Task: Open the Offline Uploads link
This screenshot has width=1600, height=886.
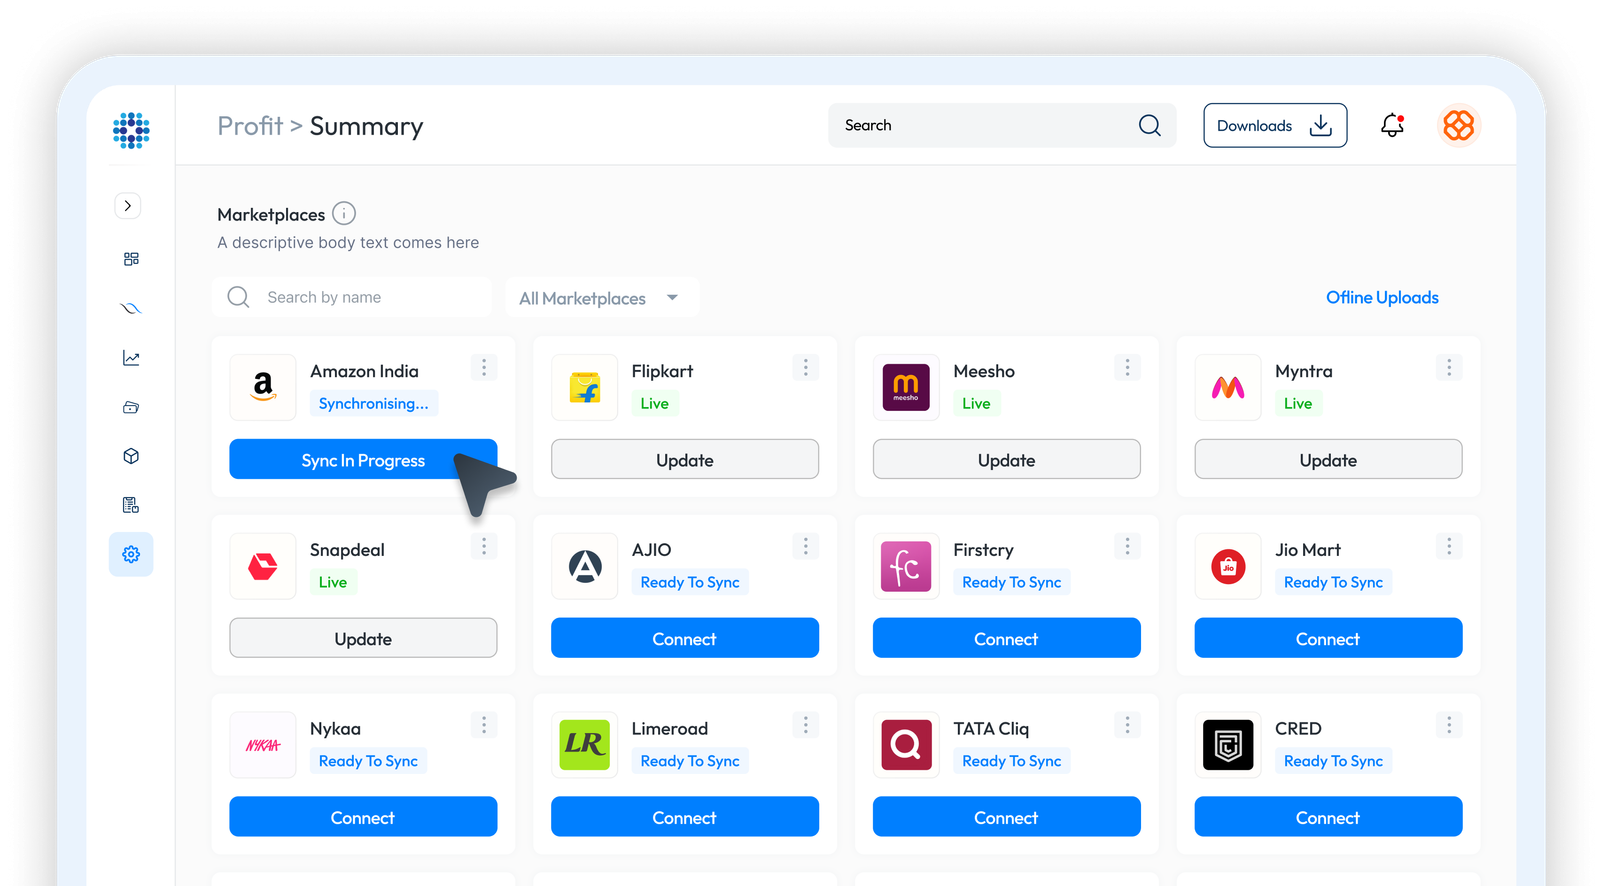Action: (1381, 298)
